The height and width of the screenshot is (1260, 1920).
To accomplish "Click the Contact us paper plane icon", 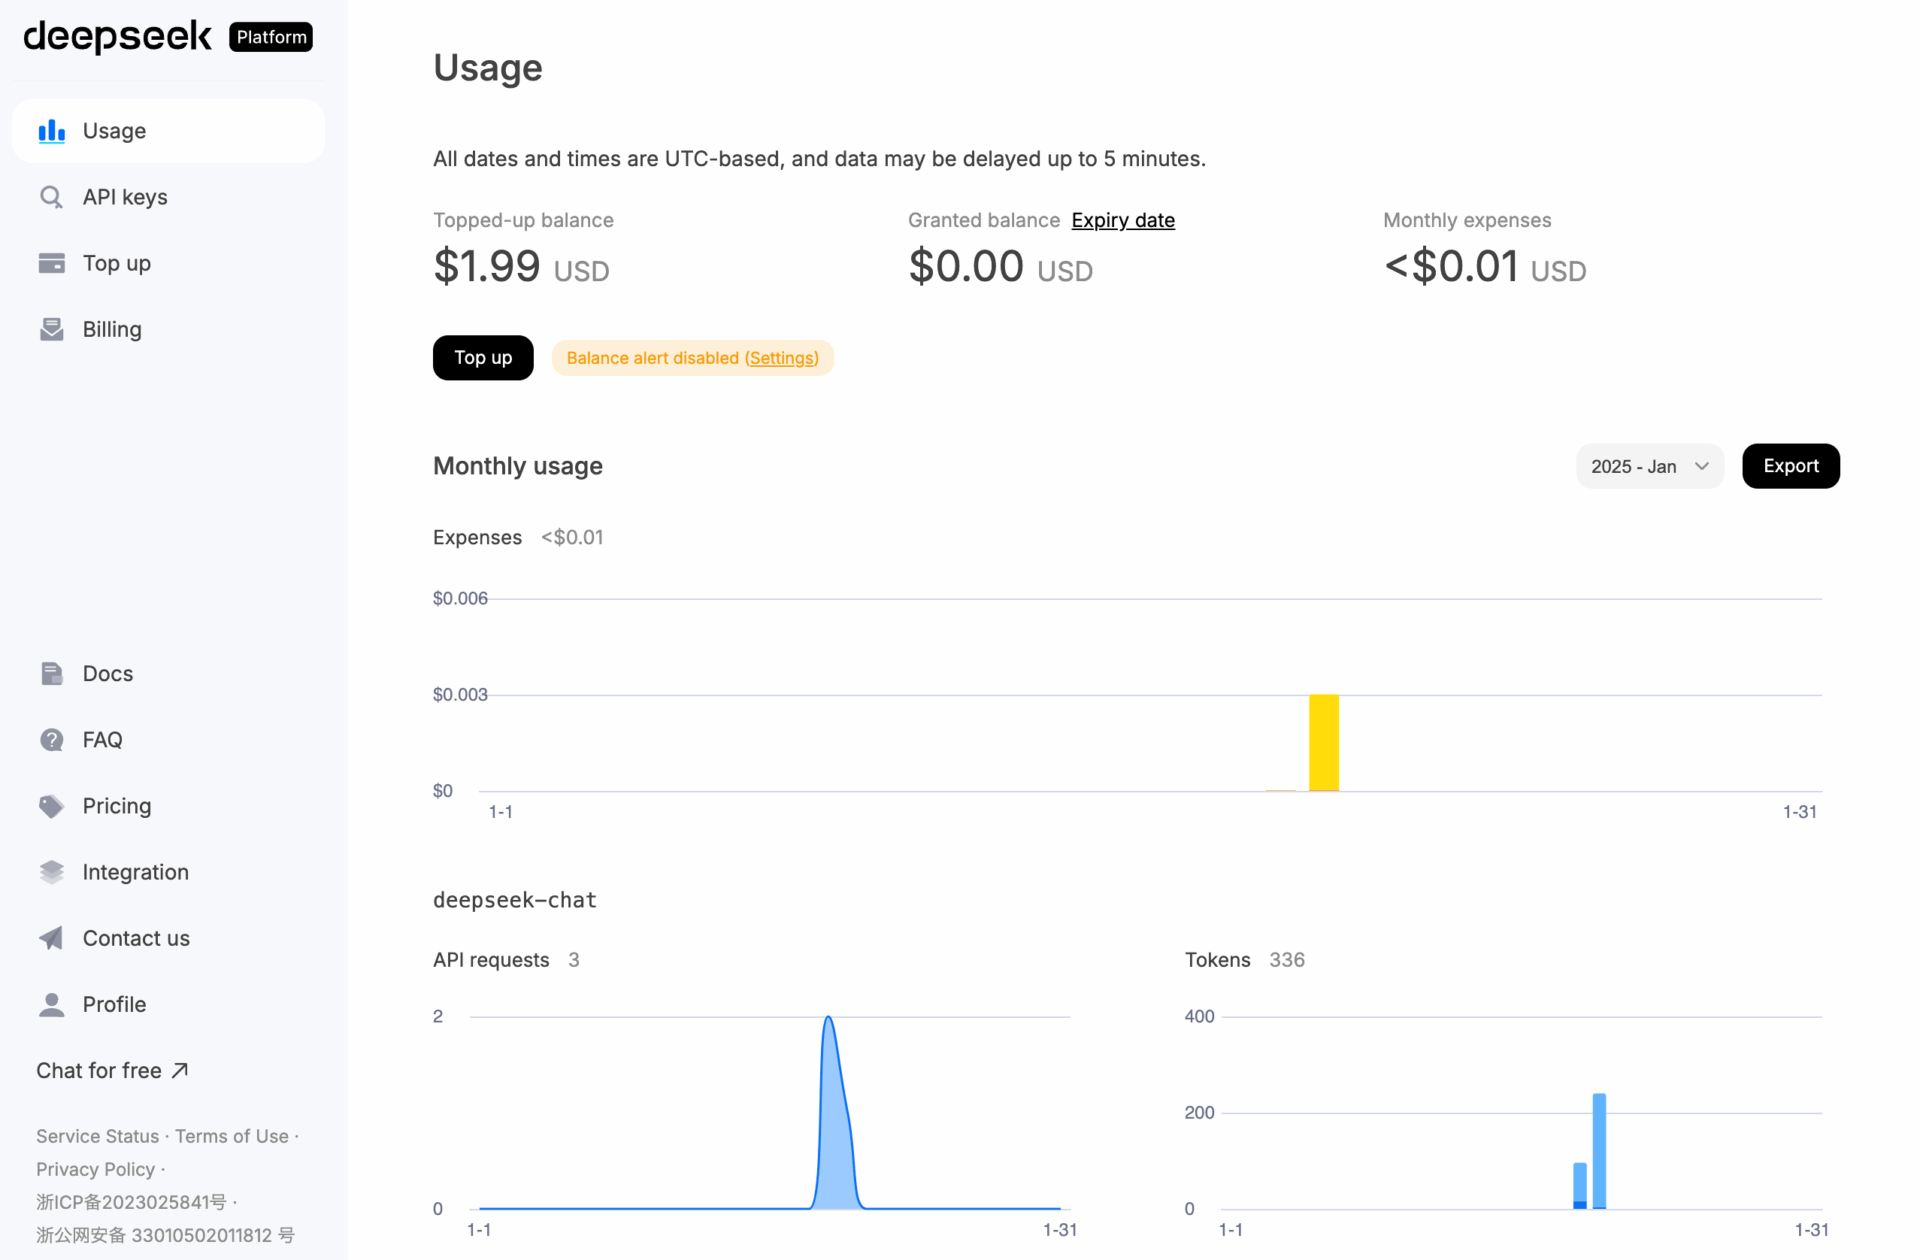I will [x=51, y=938].
